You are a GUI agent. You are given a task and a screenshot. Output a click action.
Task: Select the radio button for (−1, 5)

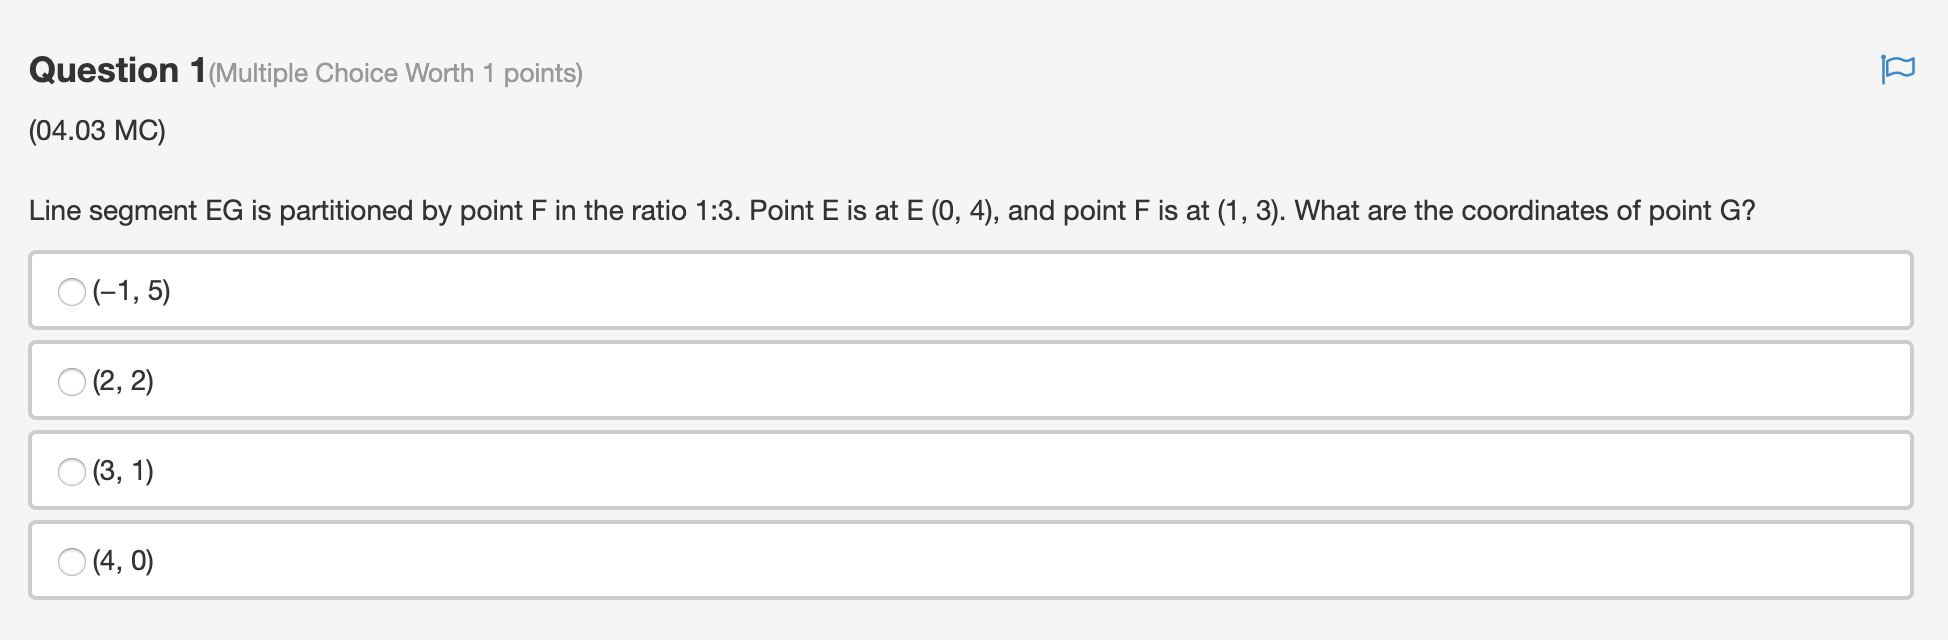coord(71,291)
